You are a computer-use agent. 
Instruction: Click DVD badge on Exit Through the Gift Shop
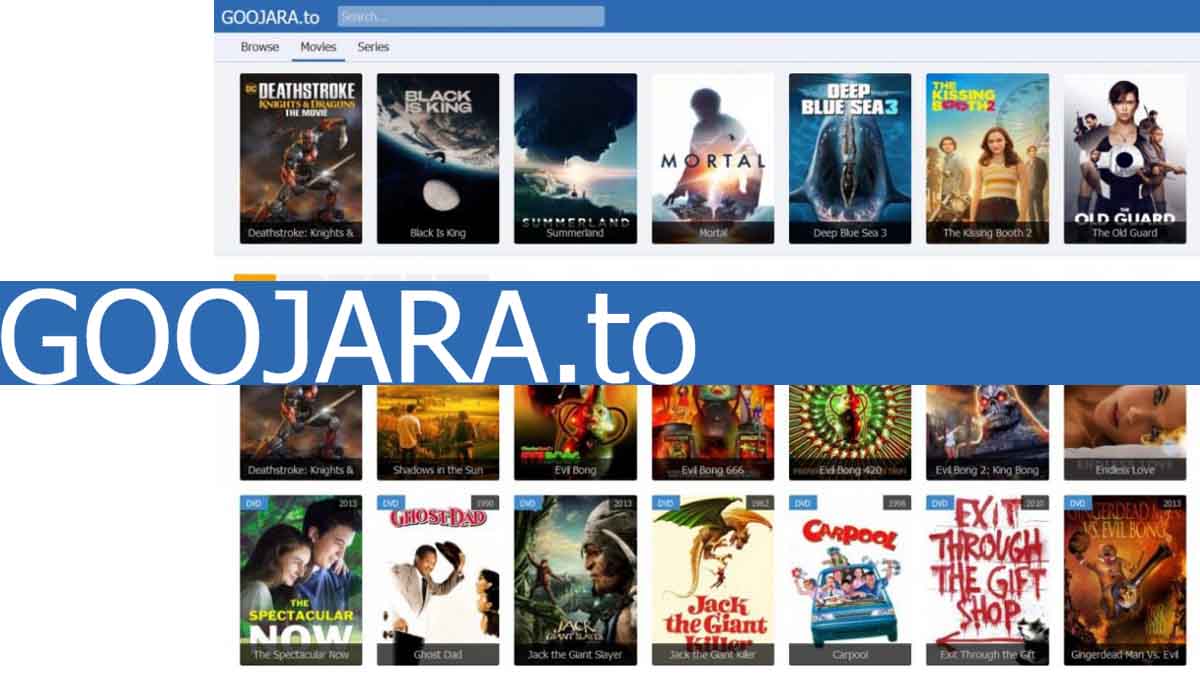pyautogui.click(x=939, y=503)
